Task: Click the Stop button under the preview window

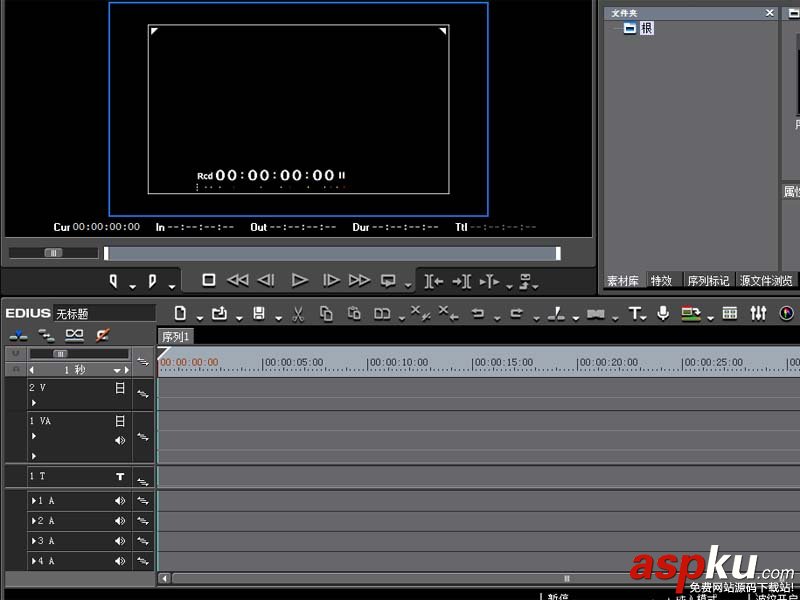Action: pyautogui.click(x=208, y=281)
